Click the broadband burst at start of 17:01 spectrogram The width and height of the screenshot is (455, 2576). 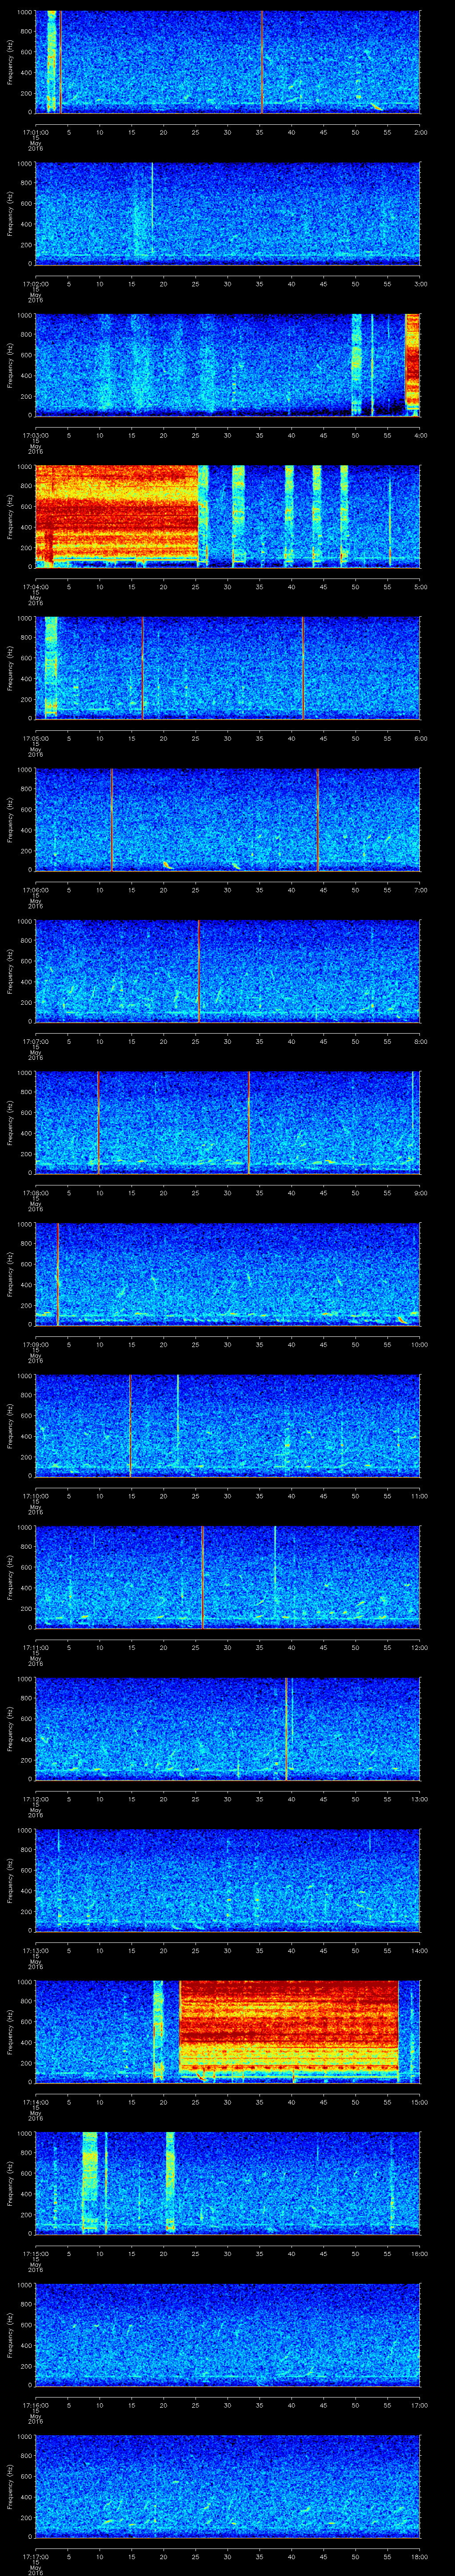point(51,62)
